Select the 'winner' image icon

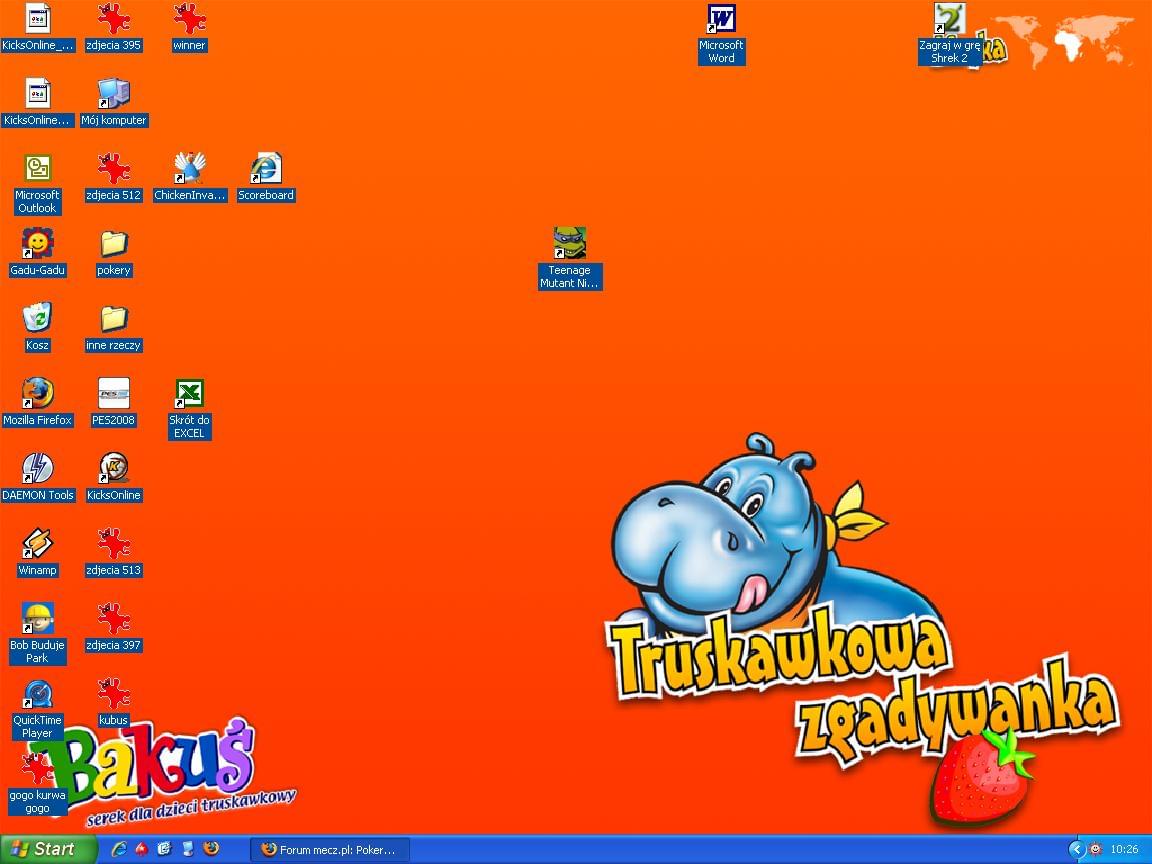coord(189,27)
